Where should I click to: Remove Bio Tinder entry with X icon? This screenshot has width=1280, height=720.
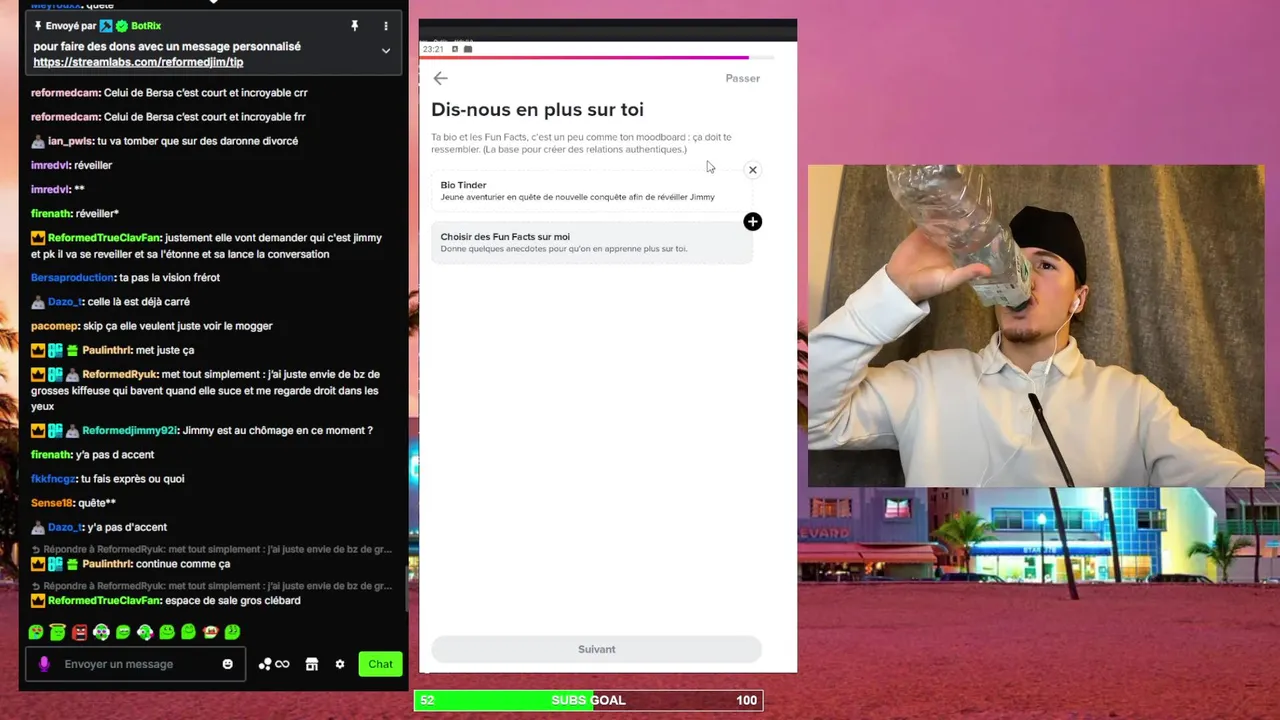pyautogui.click(x=753, y=170)
